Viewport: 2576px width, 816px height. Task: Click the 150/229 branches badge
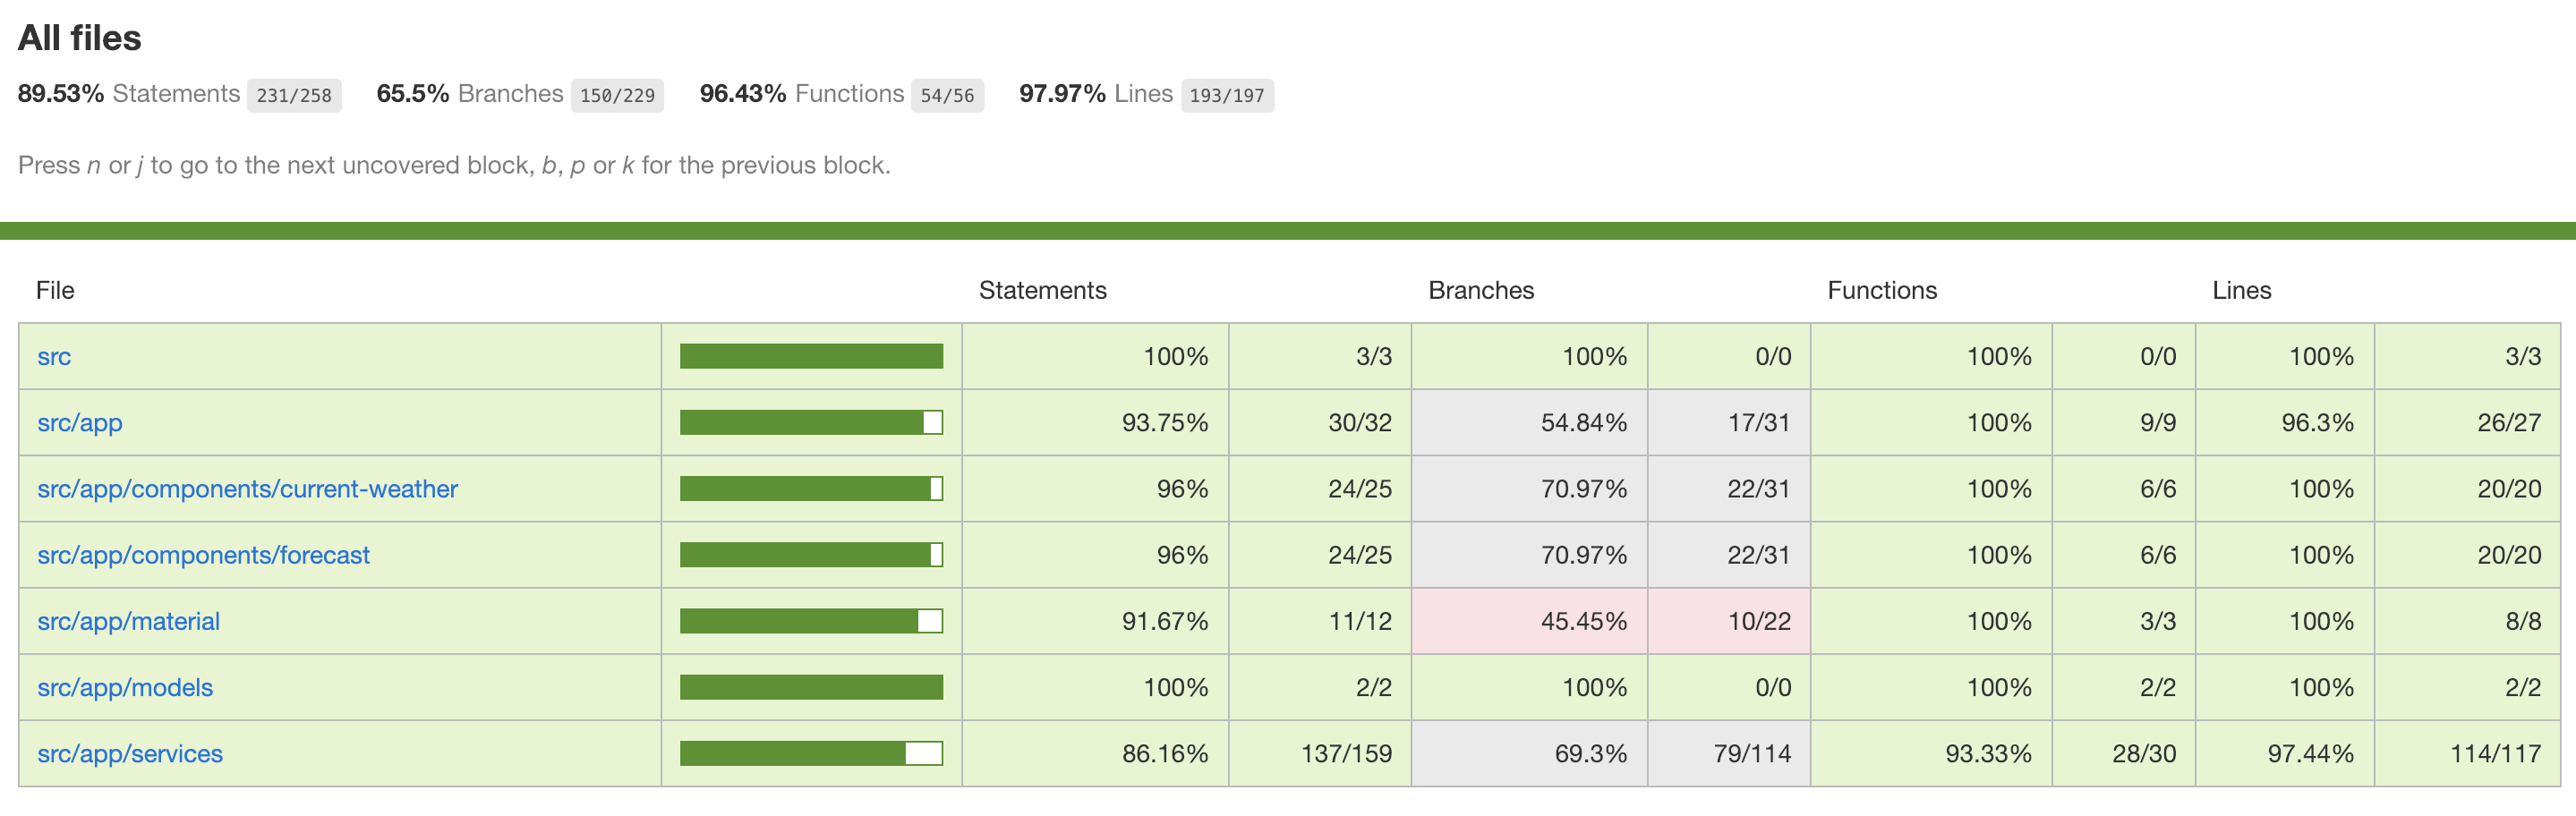tap(617, 96)
